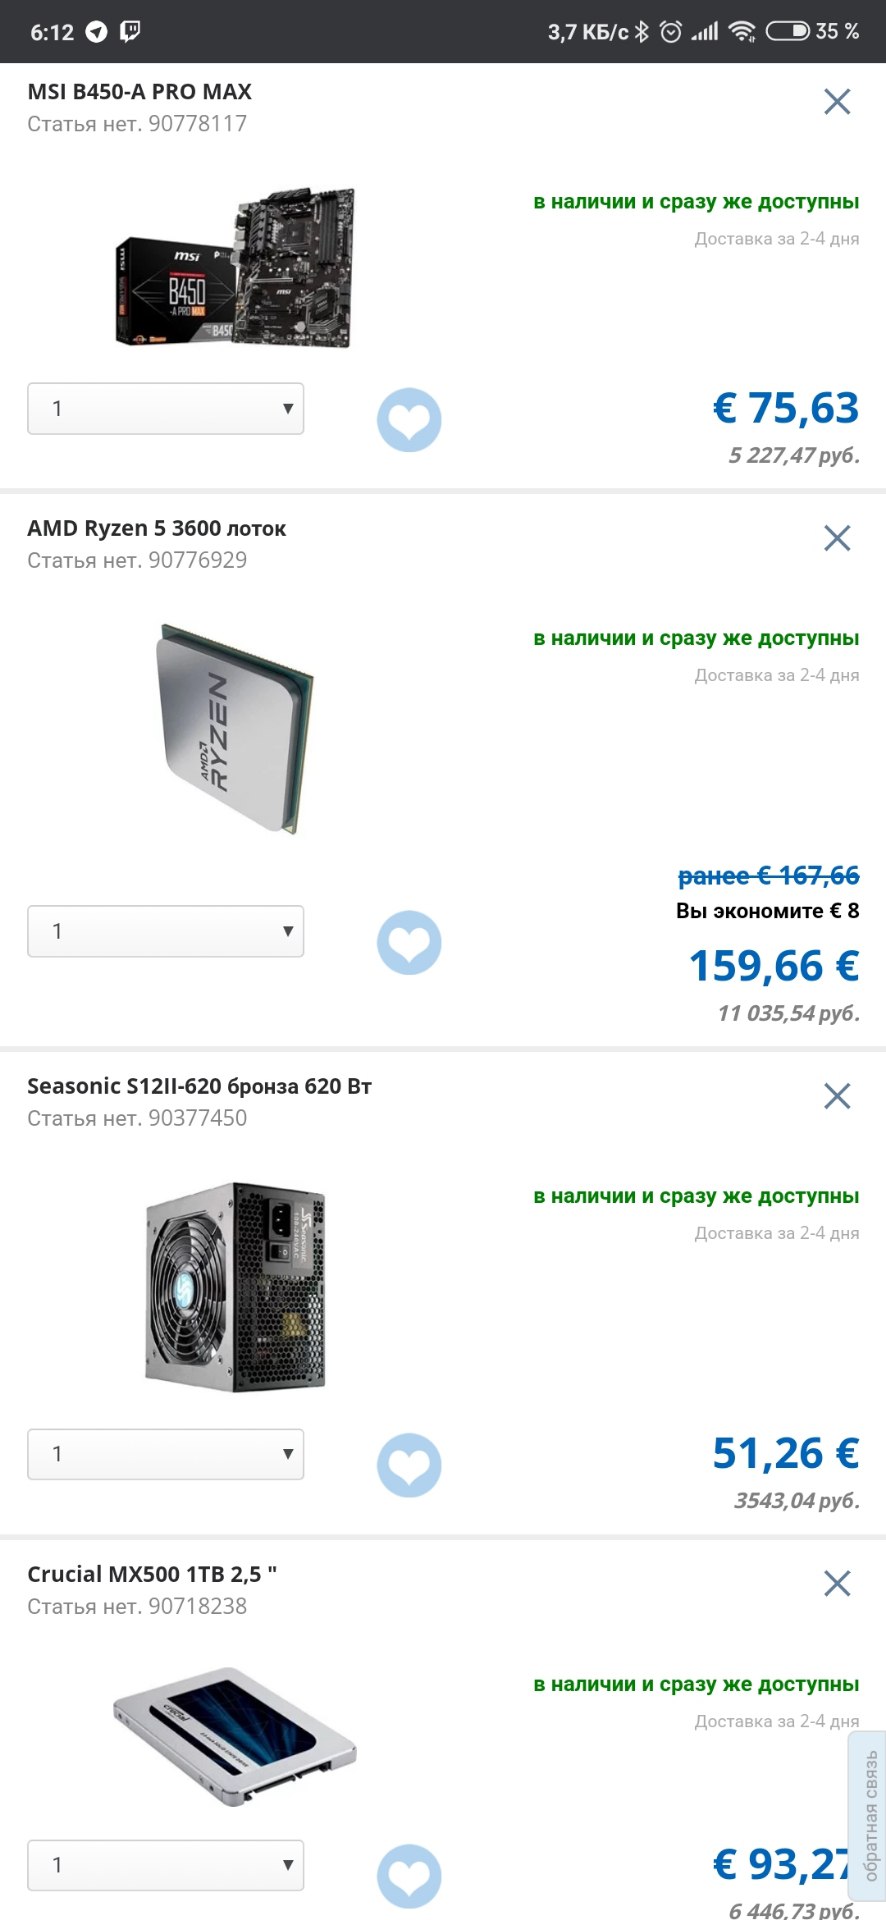Remove Crucial MX500 1TB from cart
Screen dimensions: 886x1920
pyautogui.click(x=837, y=1583)
